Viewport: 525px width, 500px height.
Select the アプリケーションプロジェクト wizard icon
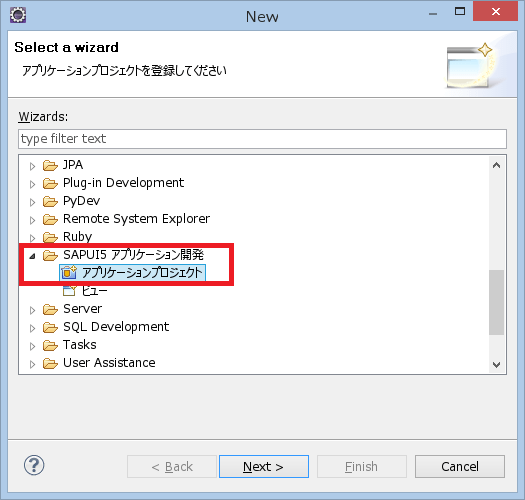[x=69, y=272]
